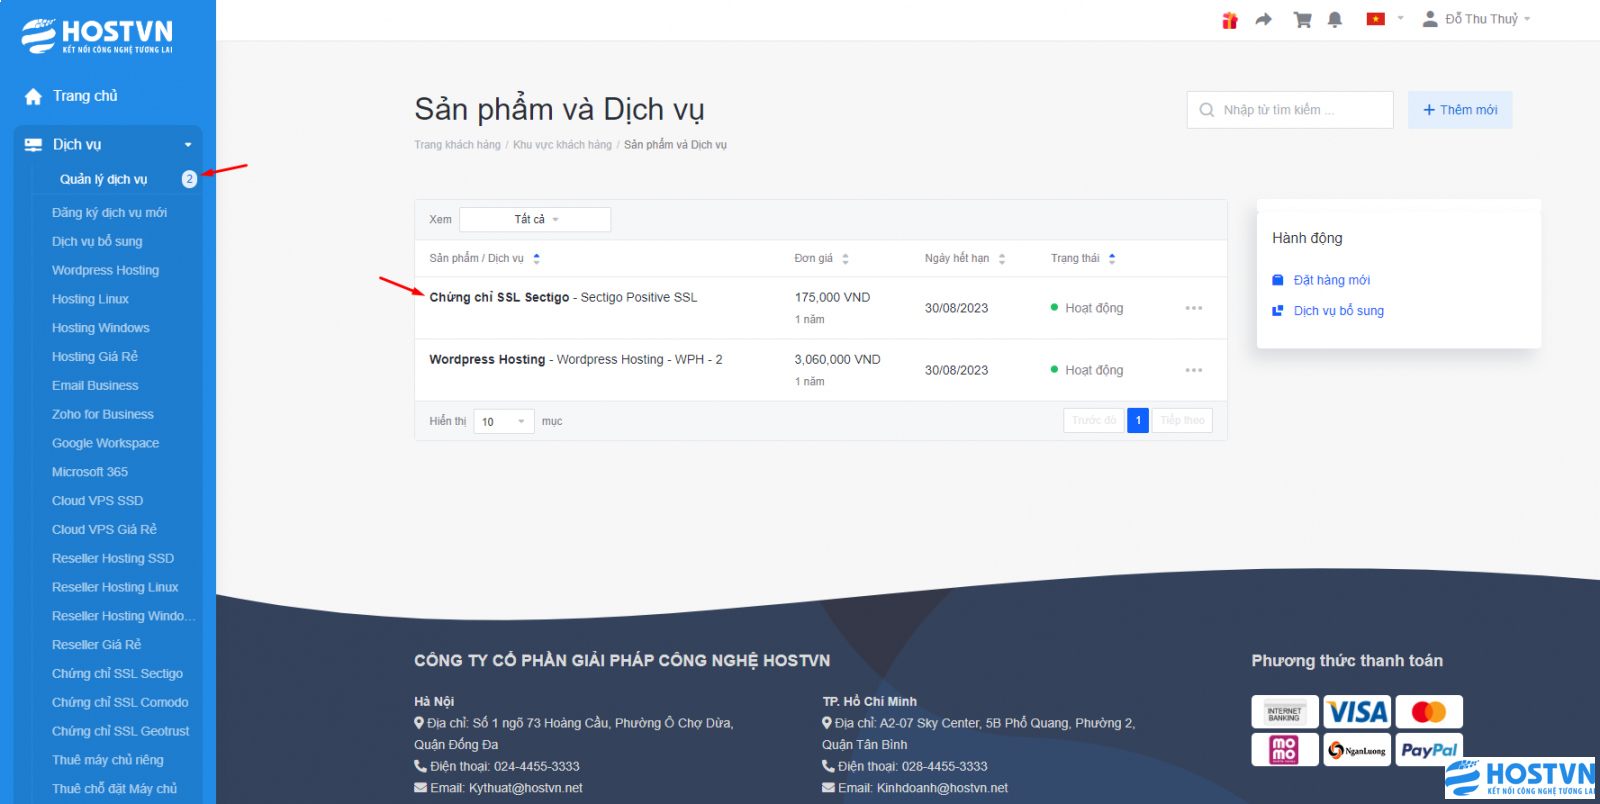1600x804 pixels.
Task: Select Reseller Hosting SSD in sidebar
Action: [112, 559]
